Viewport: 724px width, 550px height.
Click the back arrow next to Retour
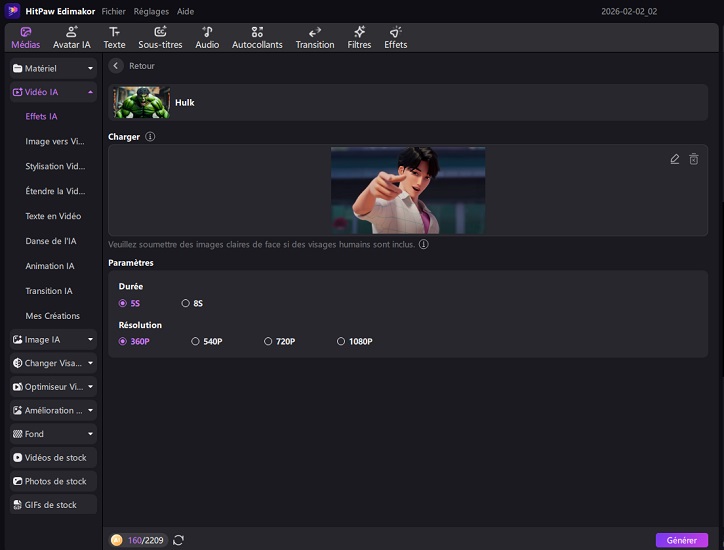pyautogui.click(x=116, y=66)
